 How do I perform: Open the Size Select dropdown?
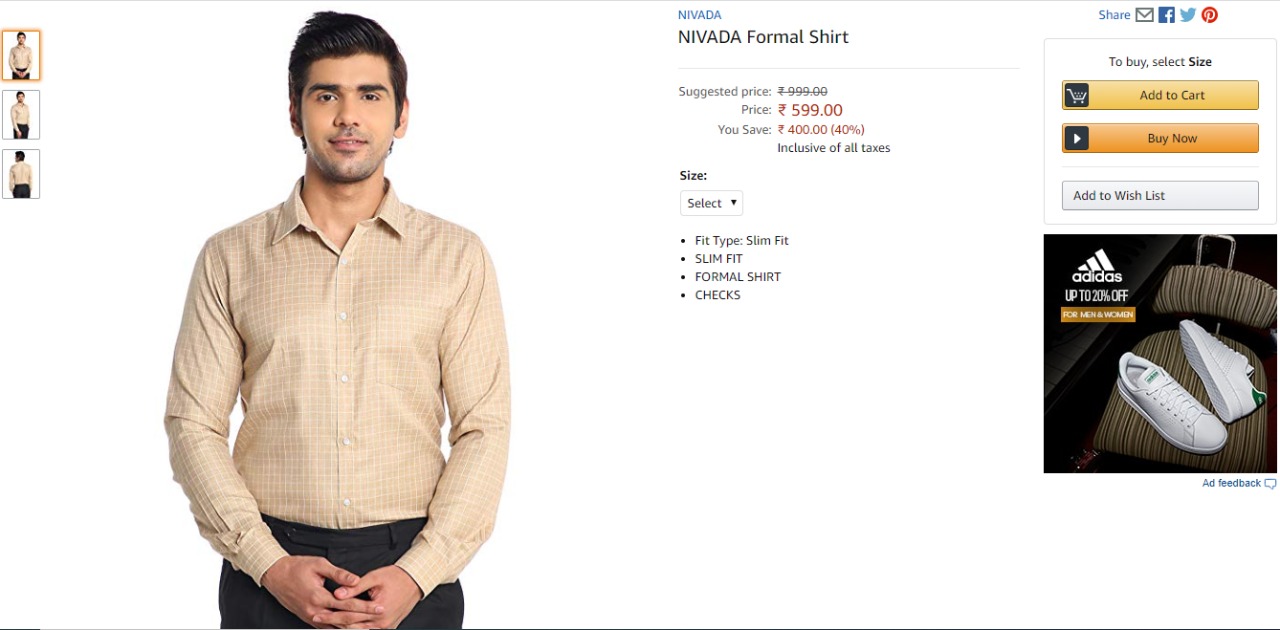712,203
